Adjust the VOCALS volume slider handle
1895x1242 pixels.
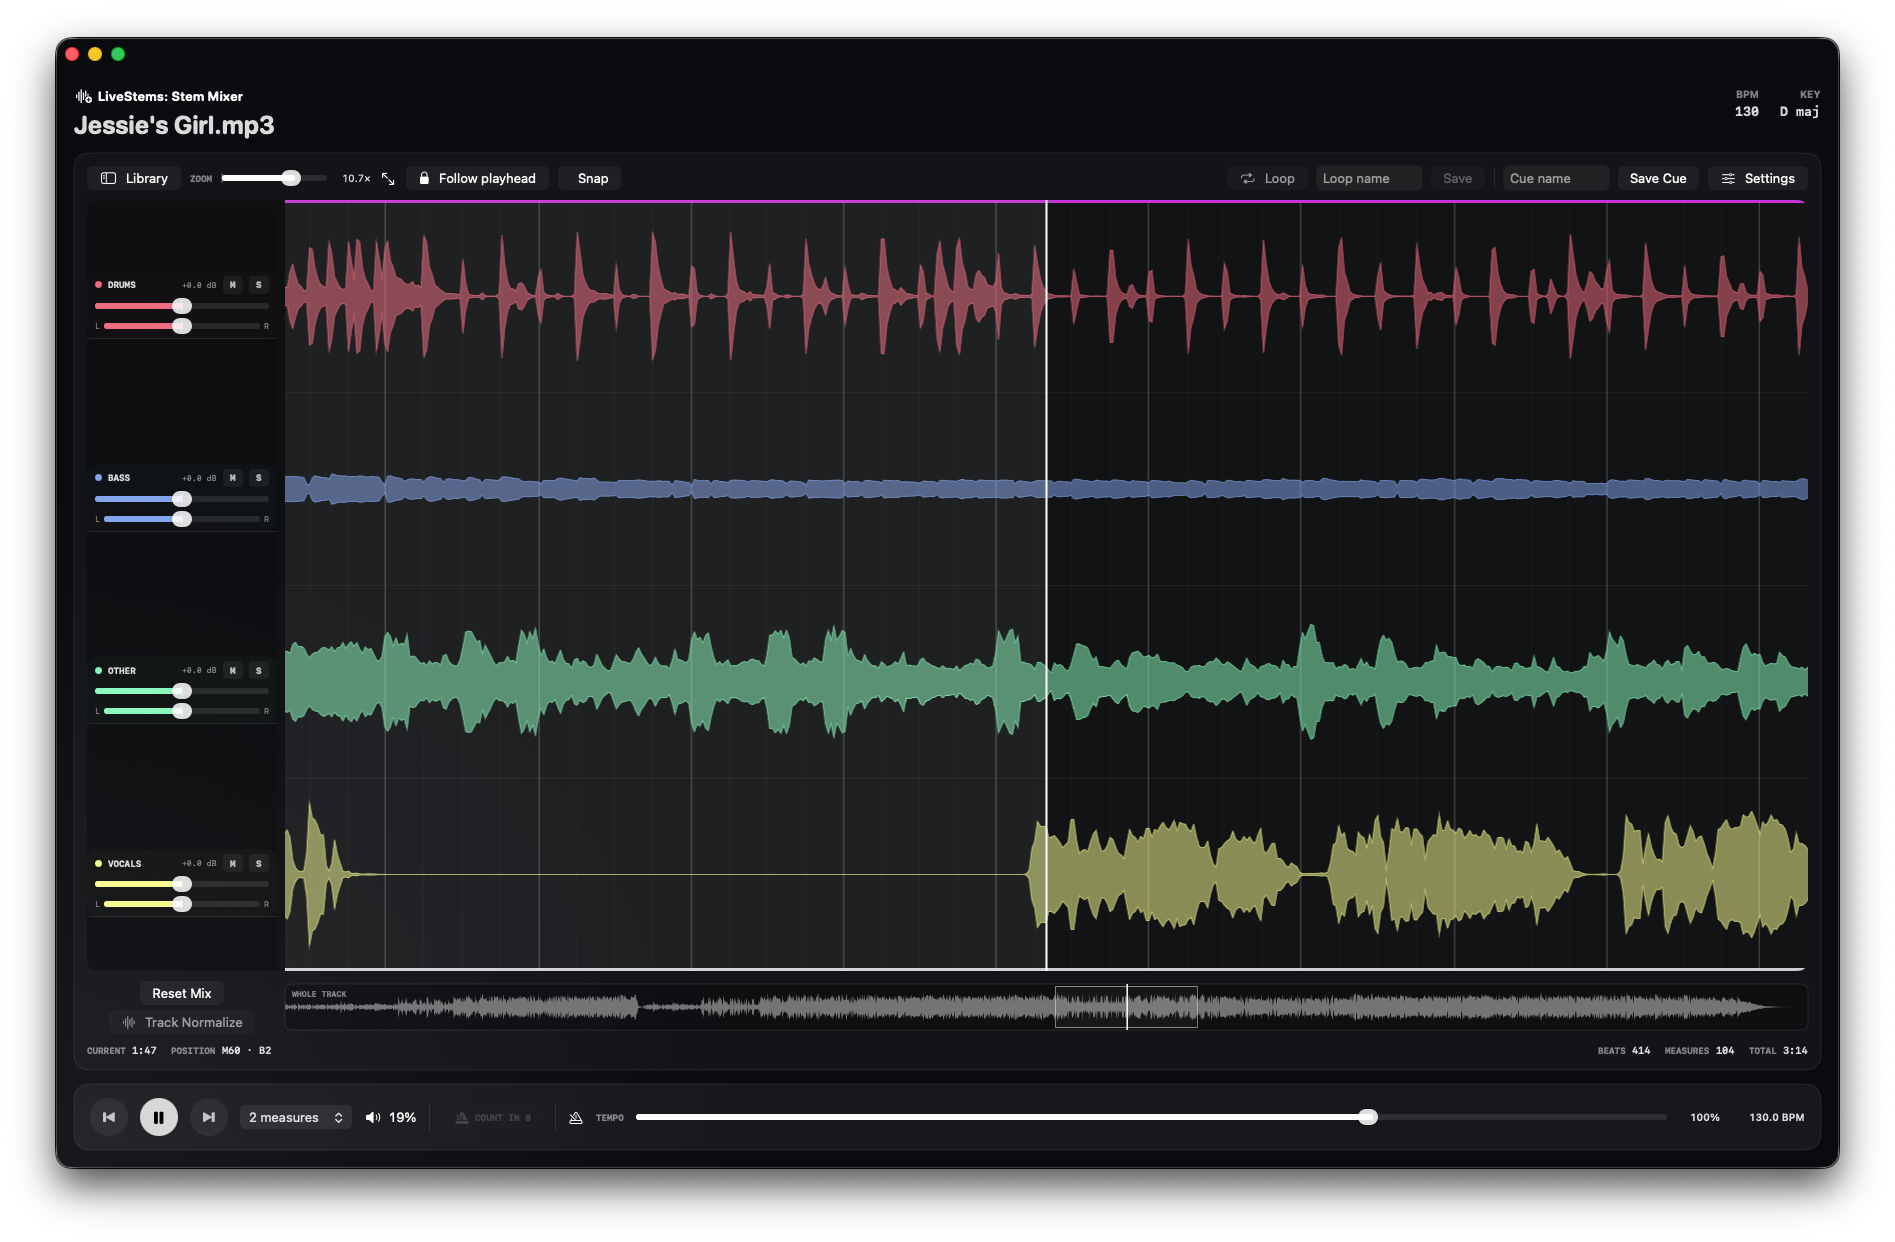pos(182,884)
